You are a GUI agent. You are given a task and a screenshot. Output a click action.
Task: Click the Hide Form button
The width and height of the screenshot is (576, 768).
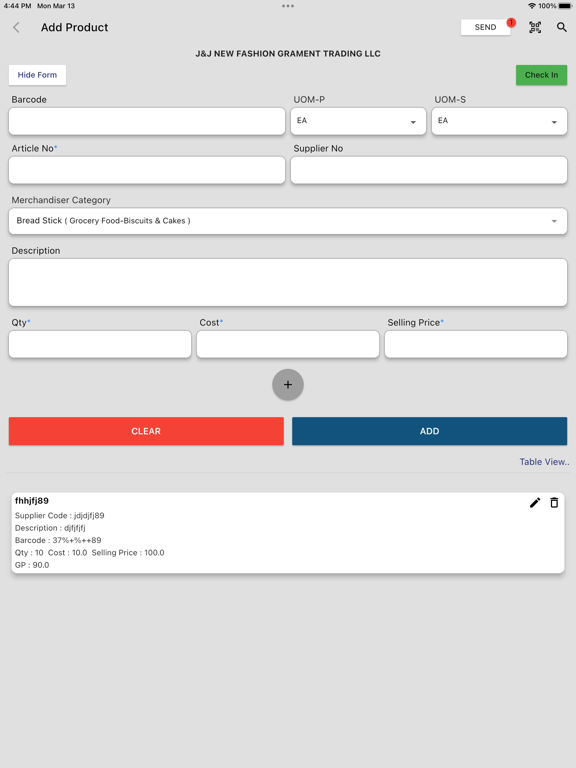37,75
